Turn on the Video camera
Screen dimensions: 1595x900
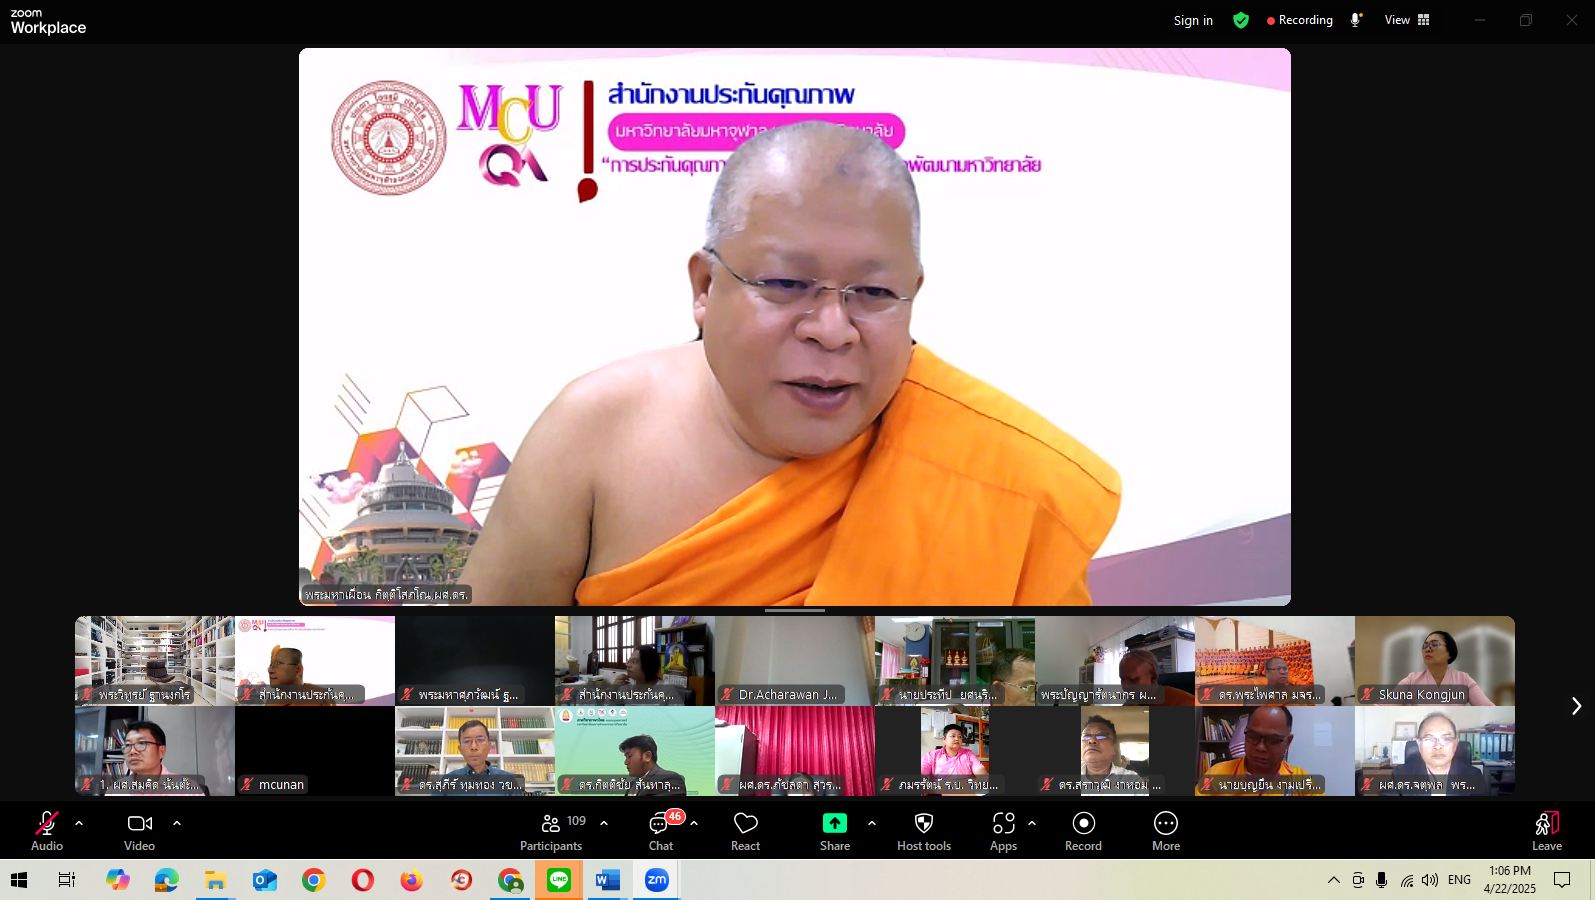tap(139, 831)
